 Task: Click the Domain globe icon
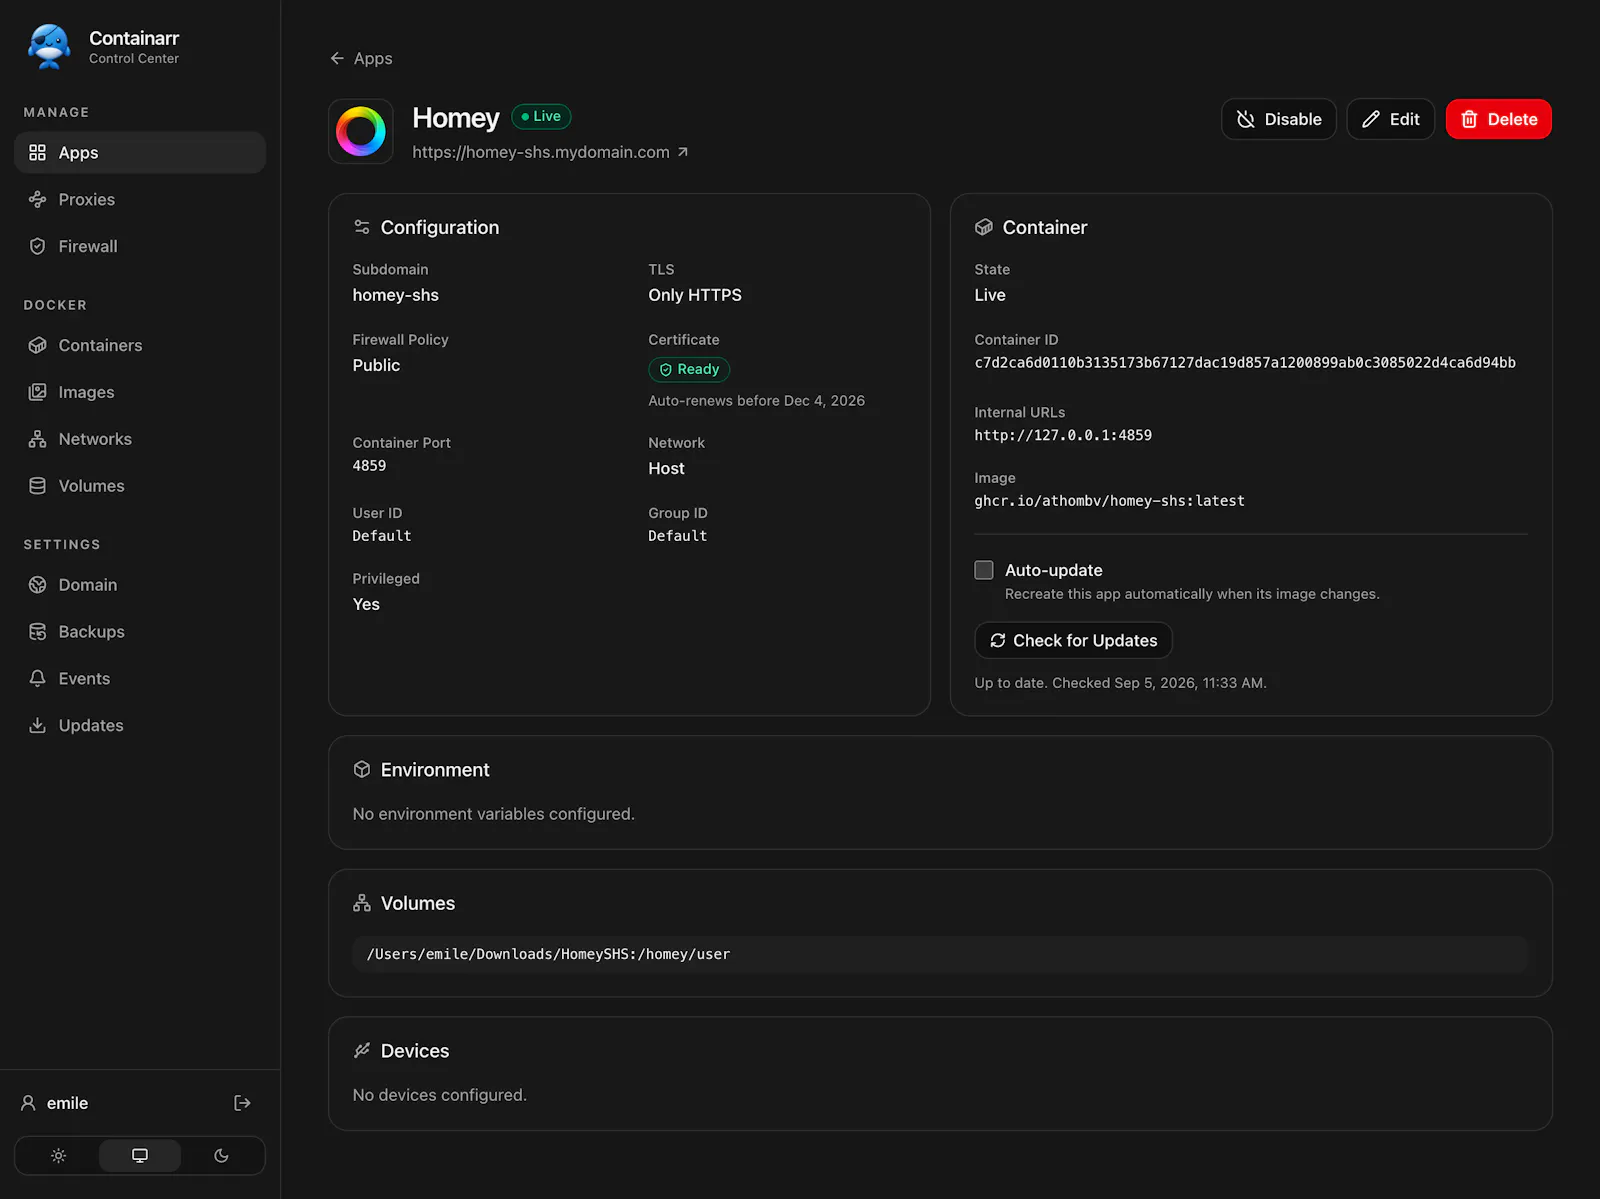37,585
